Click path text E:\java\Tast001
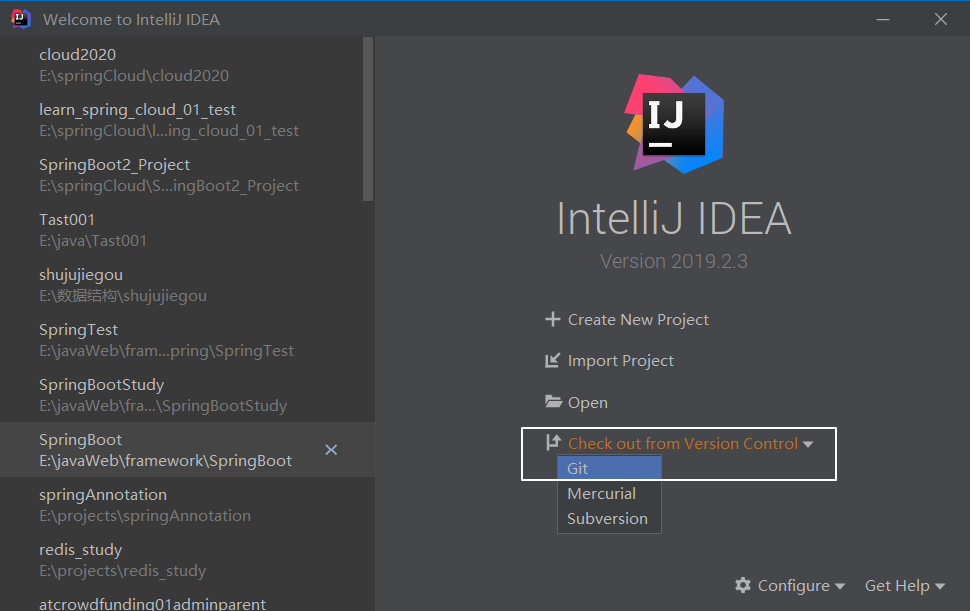The image size is (970, 611). click(93, 241)
